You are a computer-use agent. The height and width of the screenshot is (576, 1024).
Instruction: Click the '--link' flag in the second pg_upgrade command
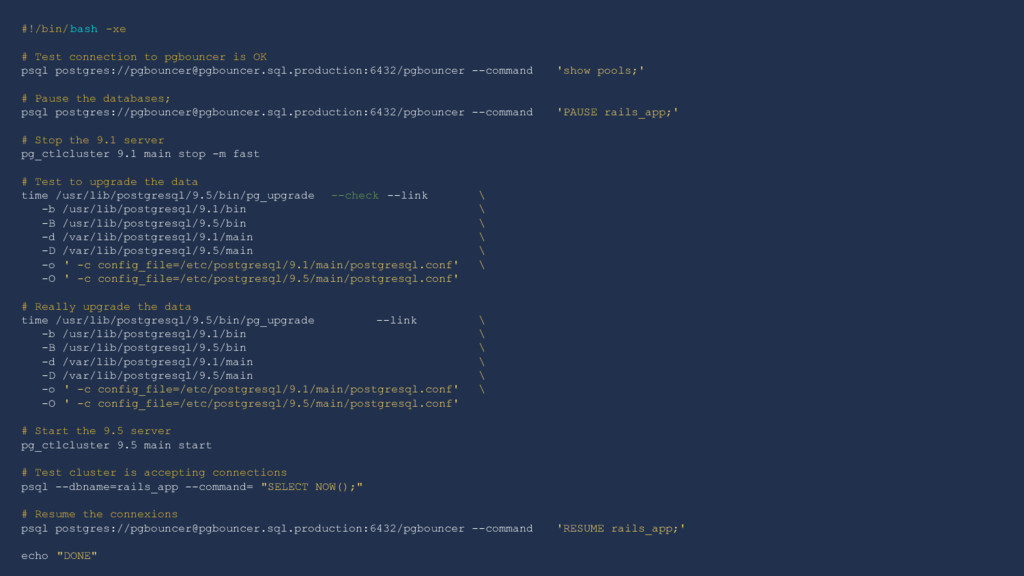(396, 320)
